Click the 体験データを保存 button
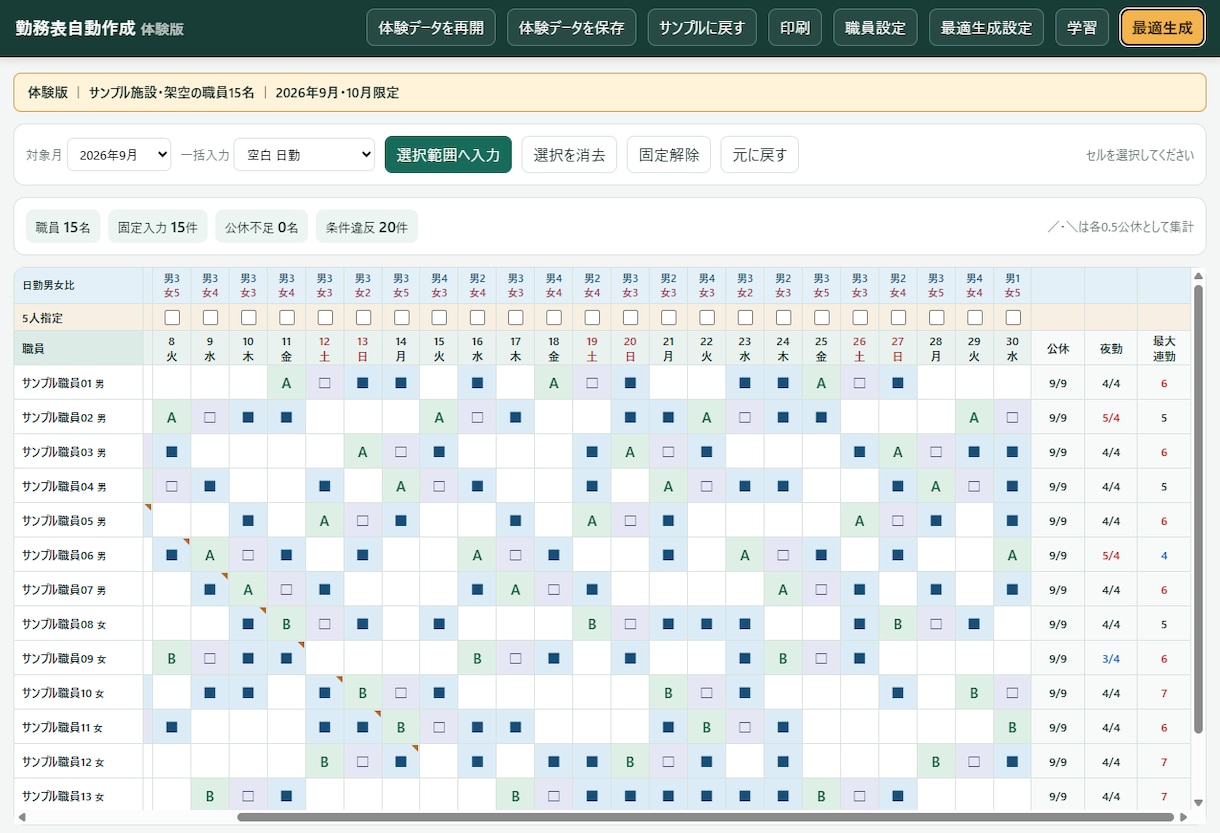 click(572, 27)
